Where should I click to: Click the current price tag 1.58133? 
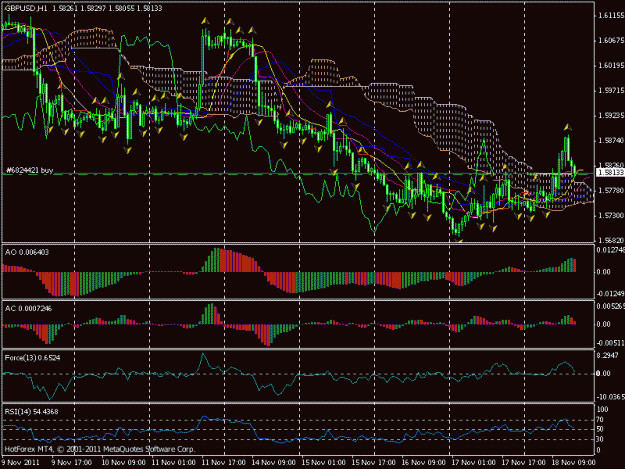point(610,172)
